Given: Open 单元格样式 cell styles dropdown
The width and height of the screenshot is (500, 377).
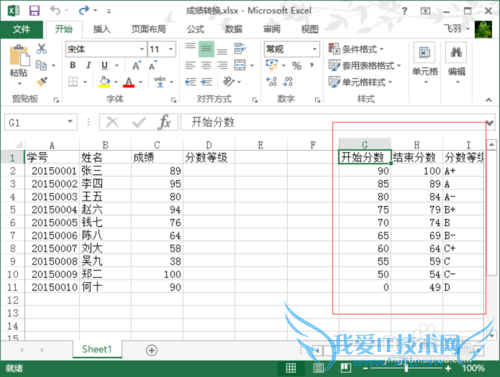Looking at the screenshot, I should 360,82.
